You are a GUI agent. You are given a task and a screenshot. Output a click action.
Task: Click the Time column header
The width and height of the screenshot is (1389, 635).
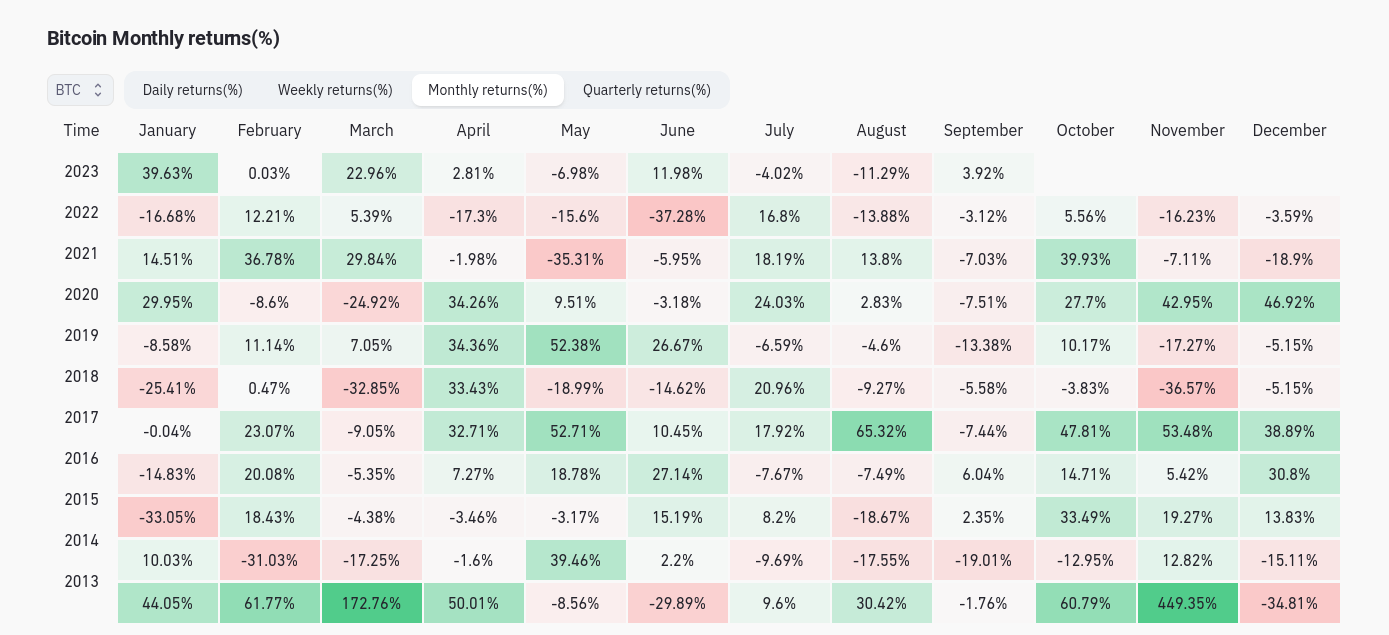(x=81, y=130)
